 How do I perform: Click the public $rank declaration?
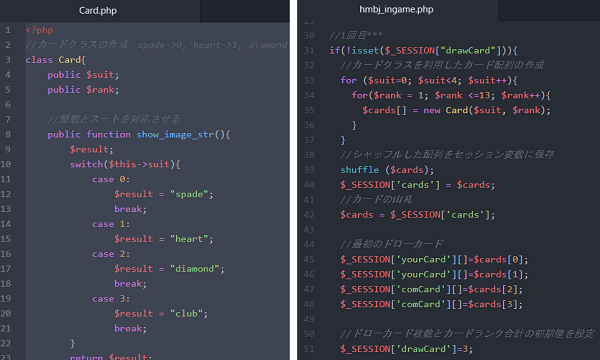click(x=83, y=90)
